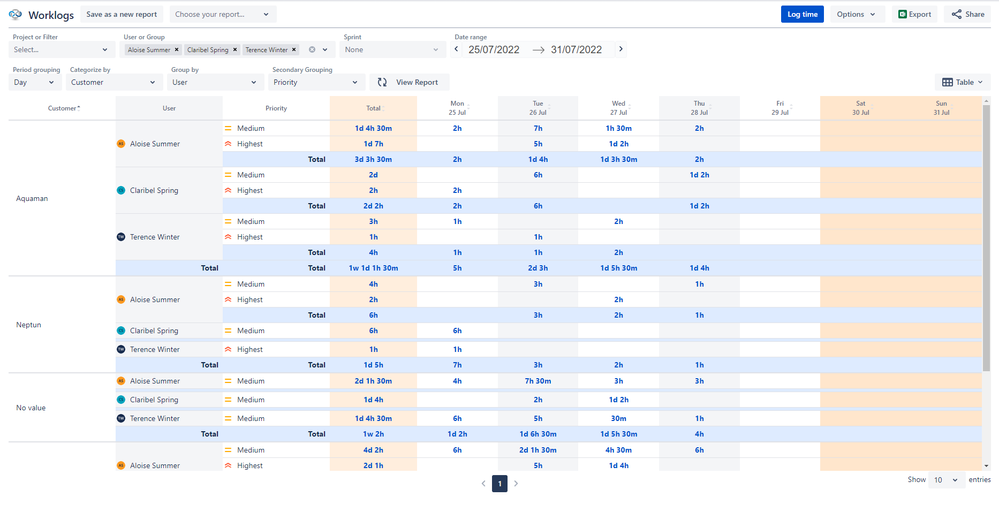Click the Sun 31 Jul column header
The image size is (999, 509).
coord(941,108)
